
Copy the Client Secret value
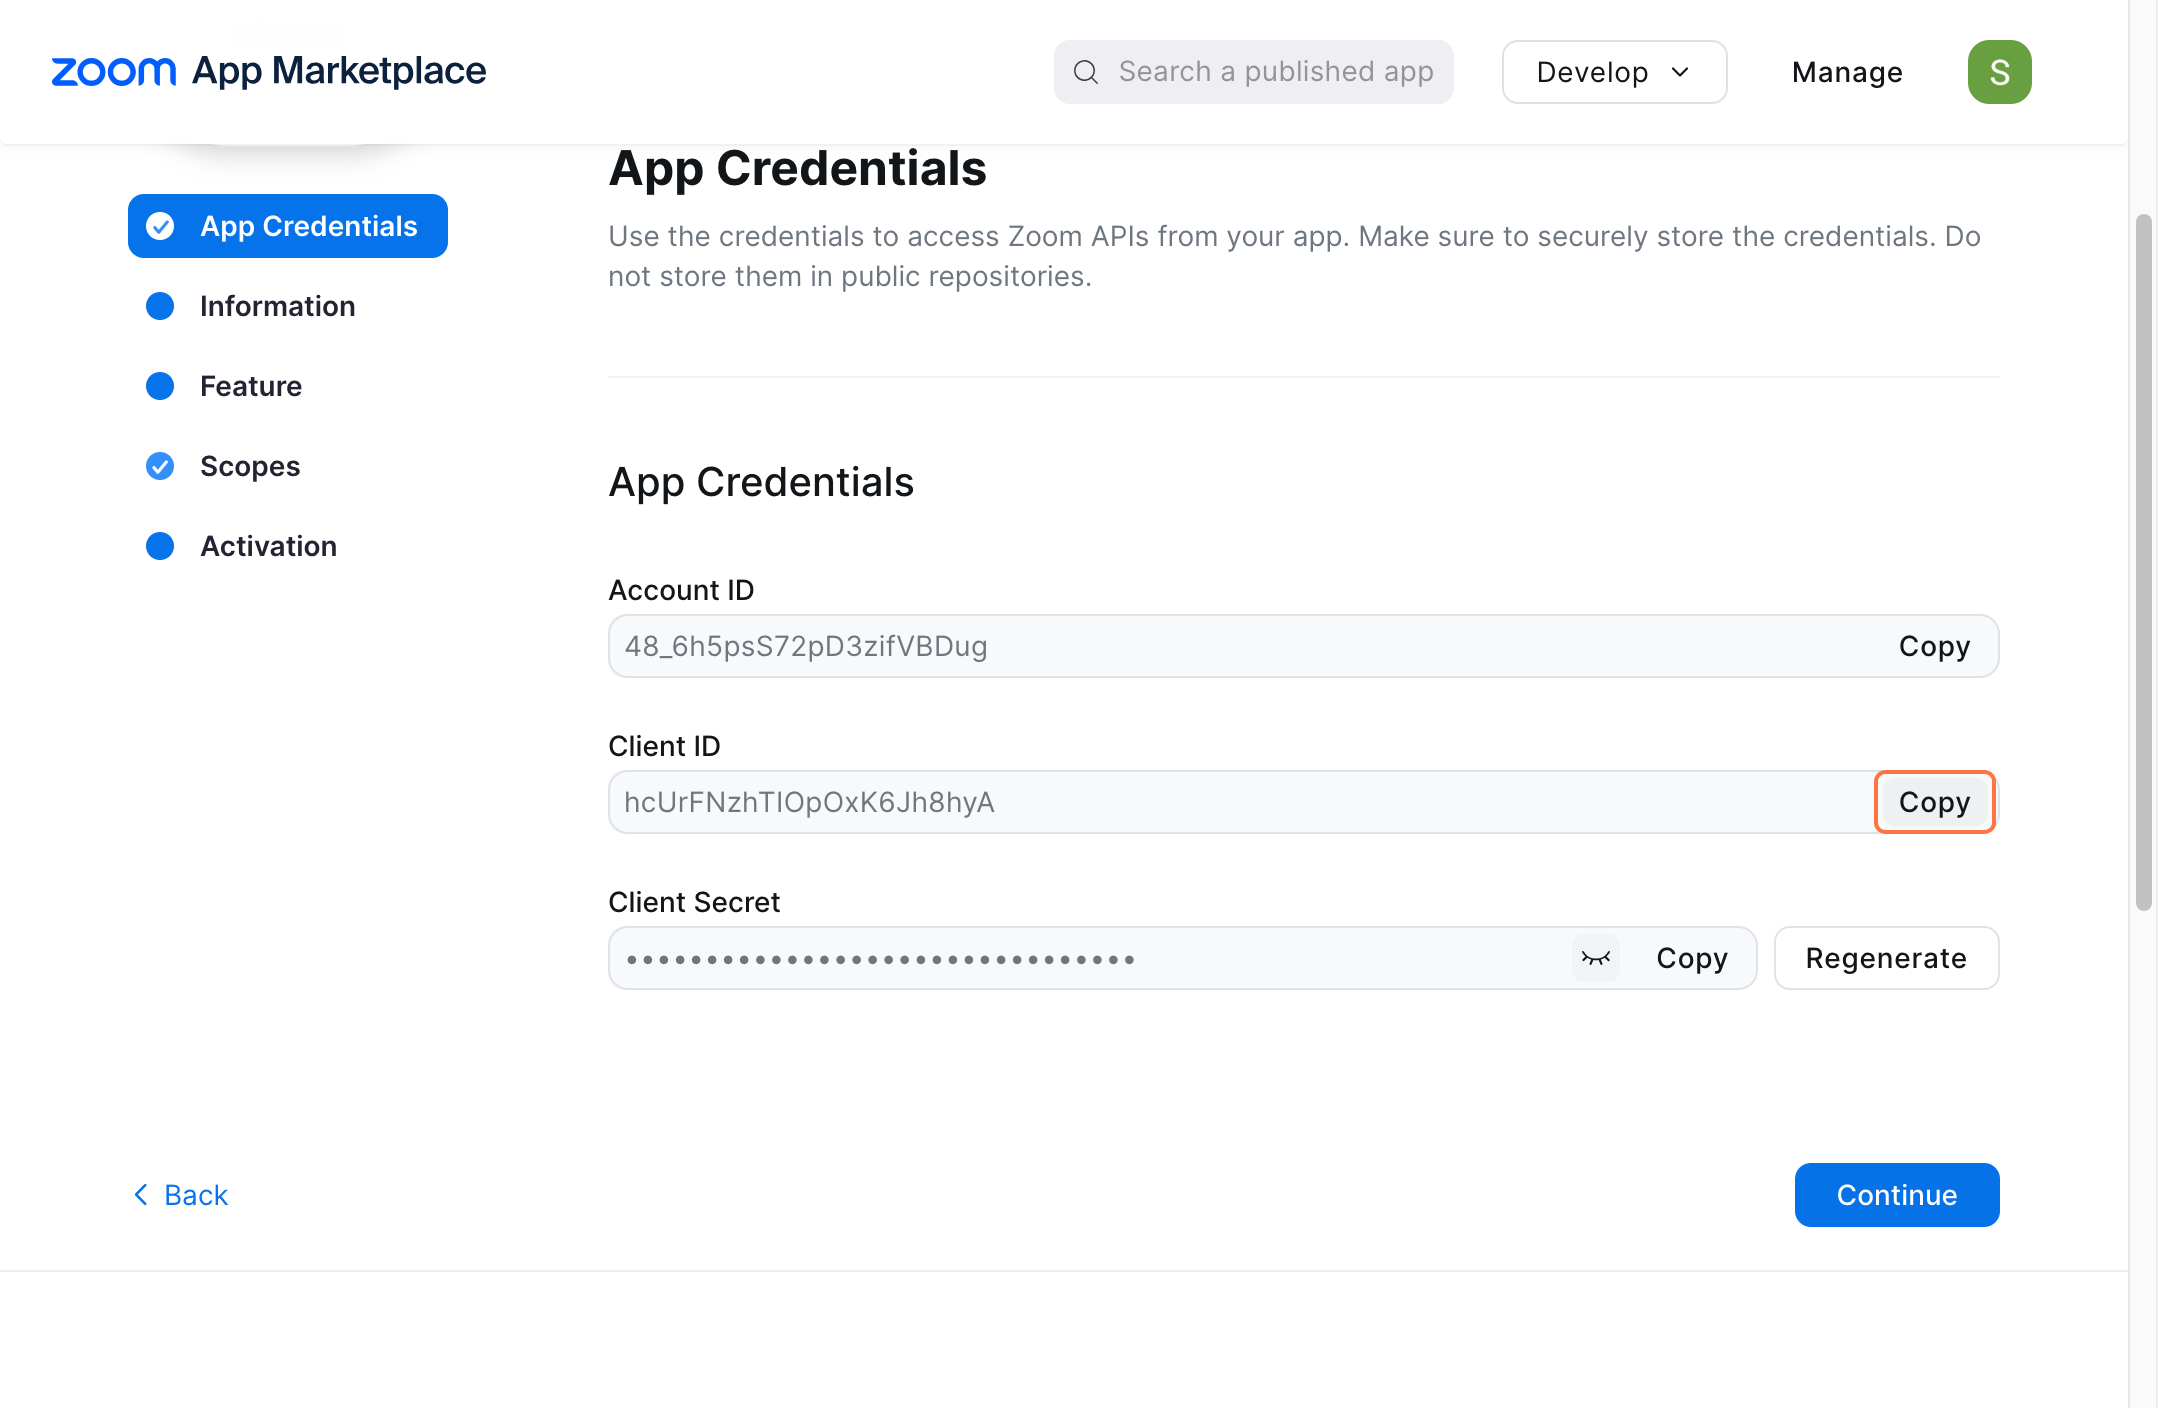(x=1691, y=958)
